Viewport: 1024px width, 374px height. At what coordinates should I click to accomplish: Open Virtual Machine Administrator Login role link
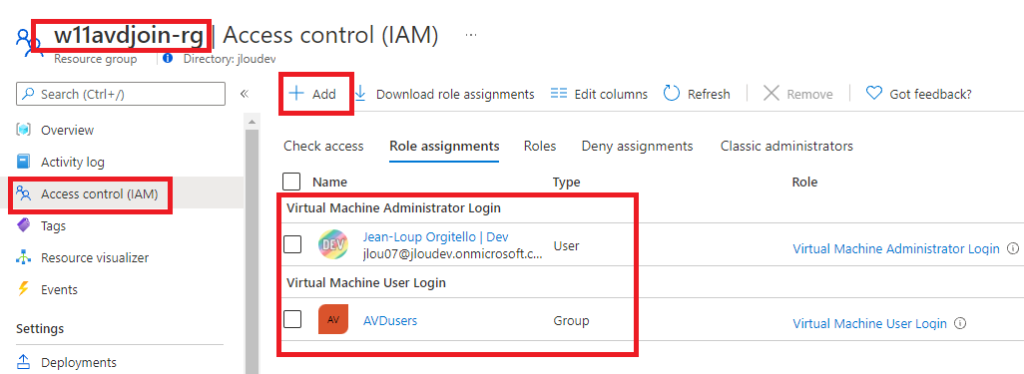pyautogui.click(x=896, y=249)
